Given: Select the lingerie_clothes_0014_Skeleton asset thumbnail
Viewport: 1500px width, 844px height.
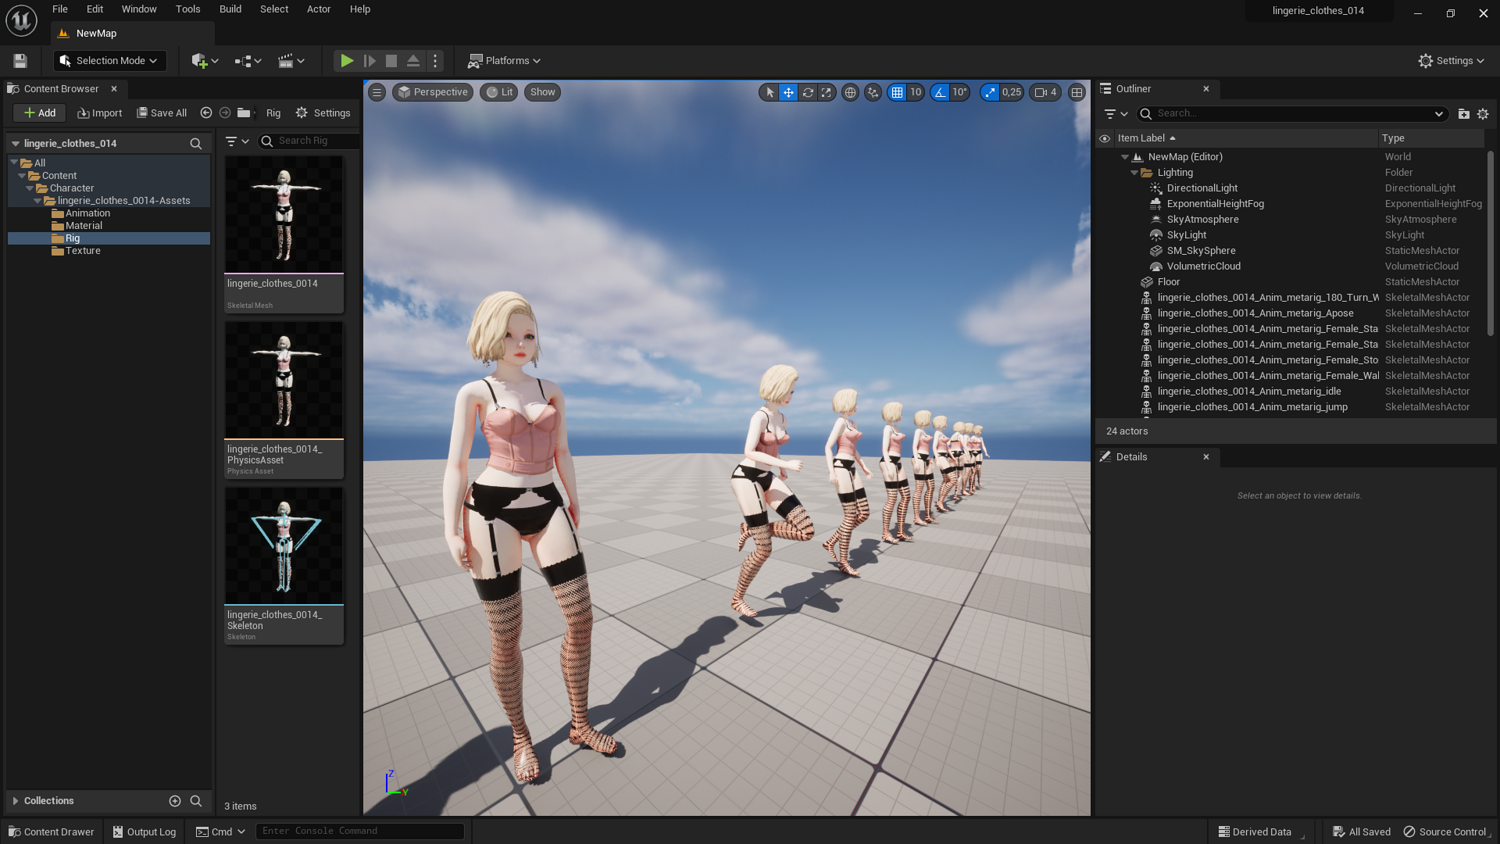Looking at the screenshot, I should tap(284, 565).
